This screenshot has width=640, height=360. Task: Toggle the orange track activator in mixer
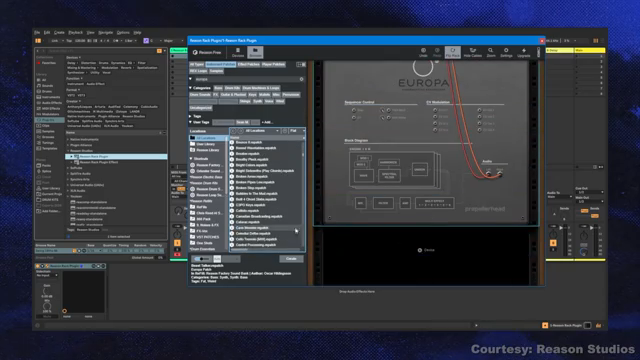177,243
